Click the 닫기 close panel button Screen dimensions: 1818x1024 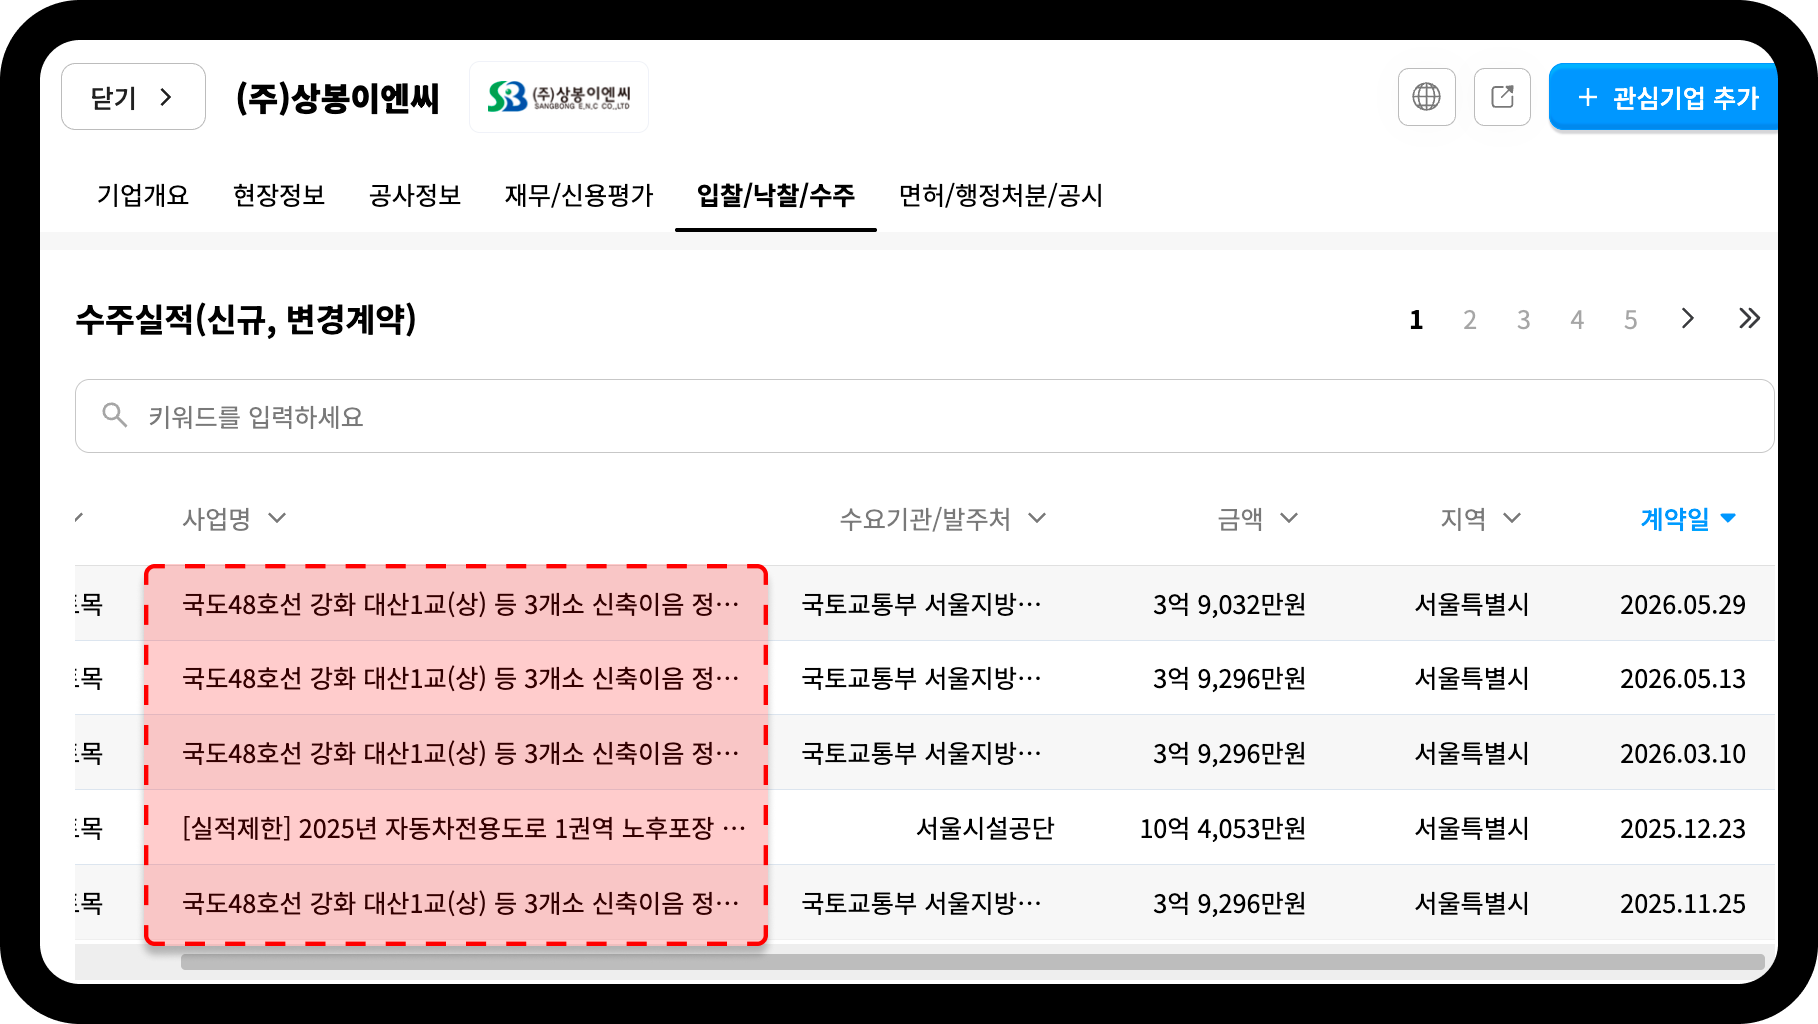pos(133,97)
